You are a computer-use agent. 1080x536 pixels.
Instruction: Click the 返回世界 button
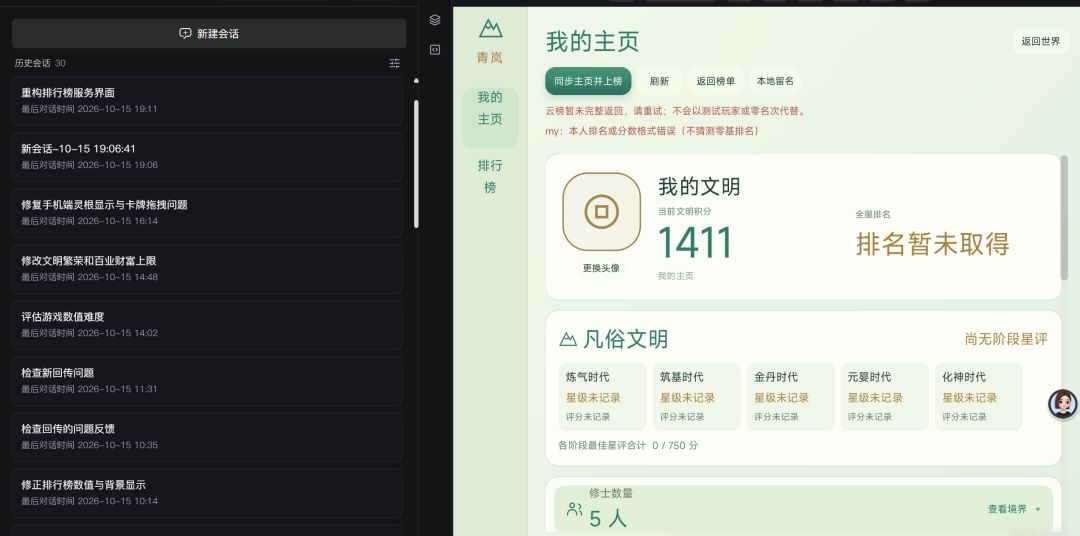pyautogui.click(x=1041, y=41)
